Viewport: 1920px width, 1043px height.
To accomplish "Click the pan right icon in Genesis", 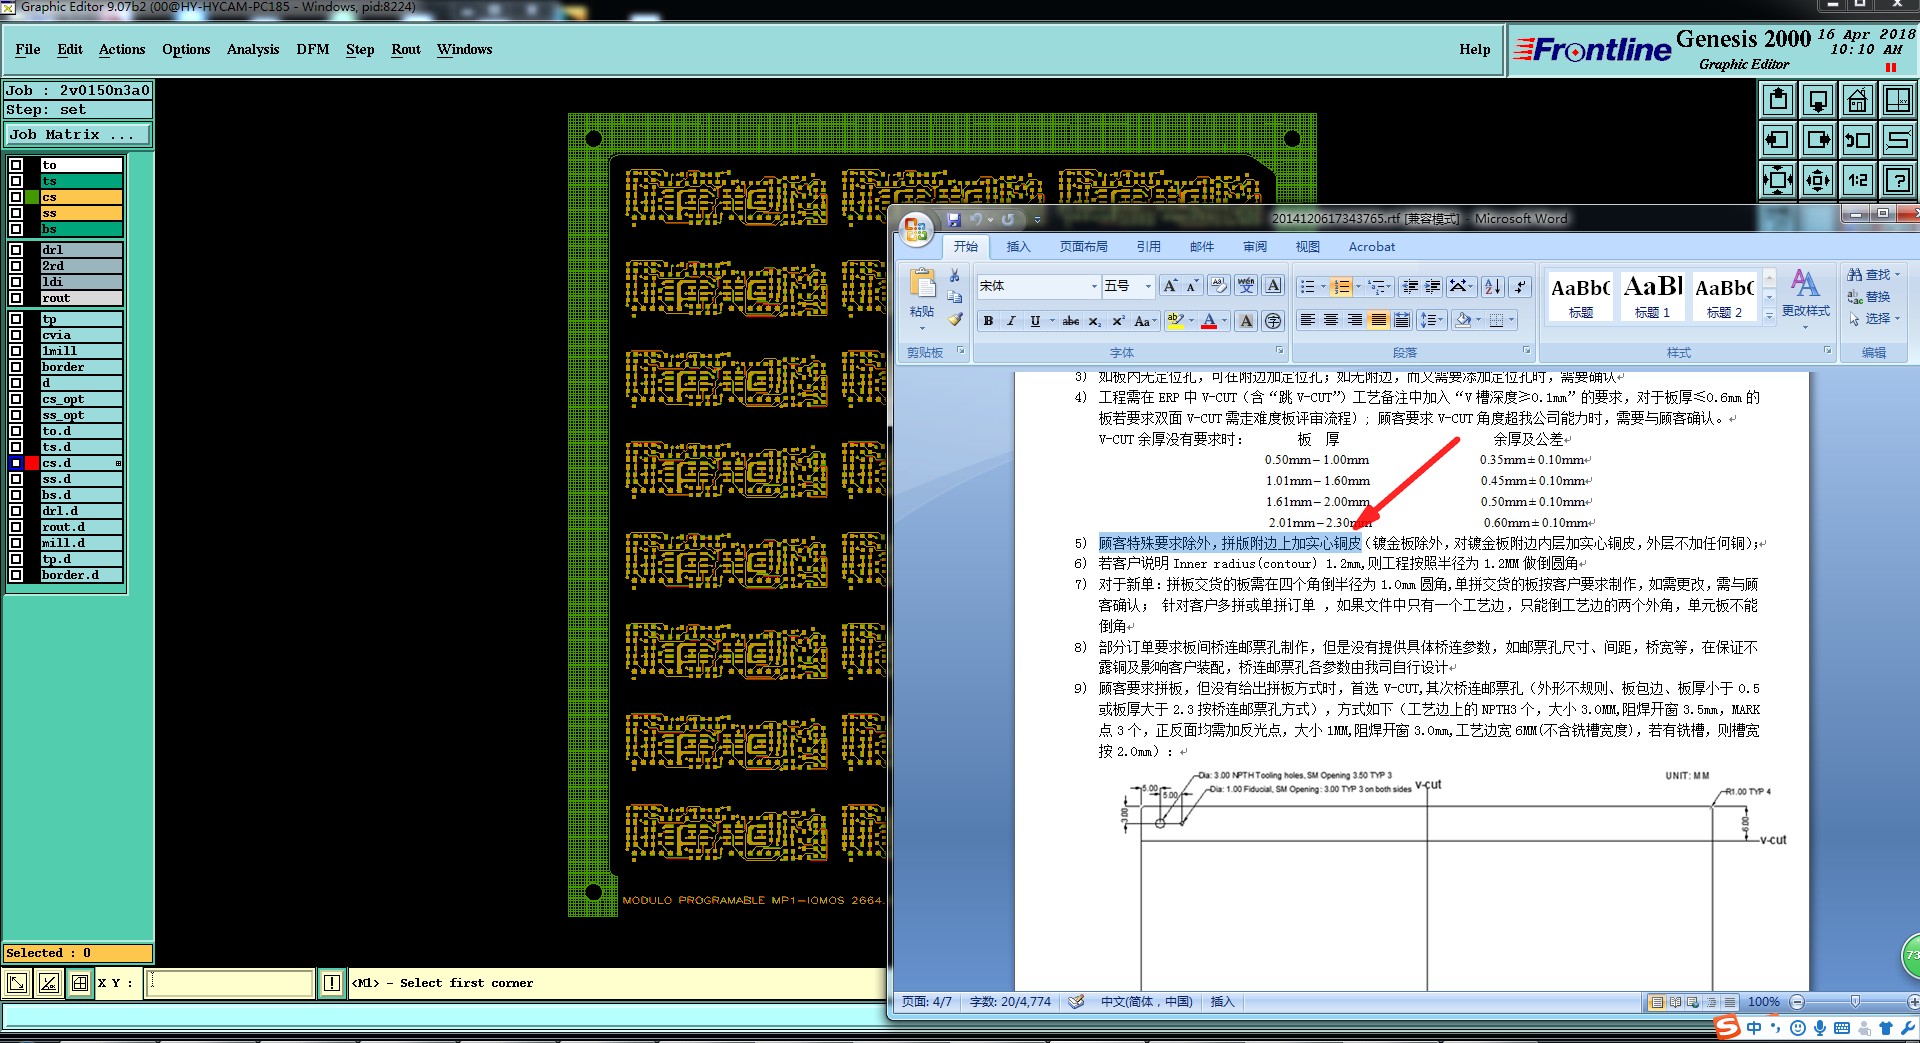I will click(x=1818, y=140).
